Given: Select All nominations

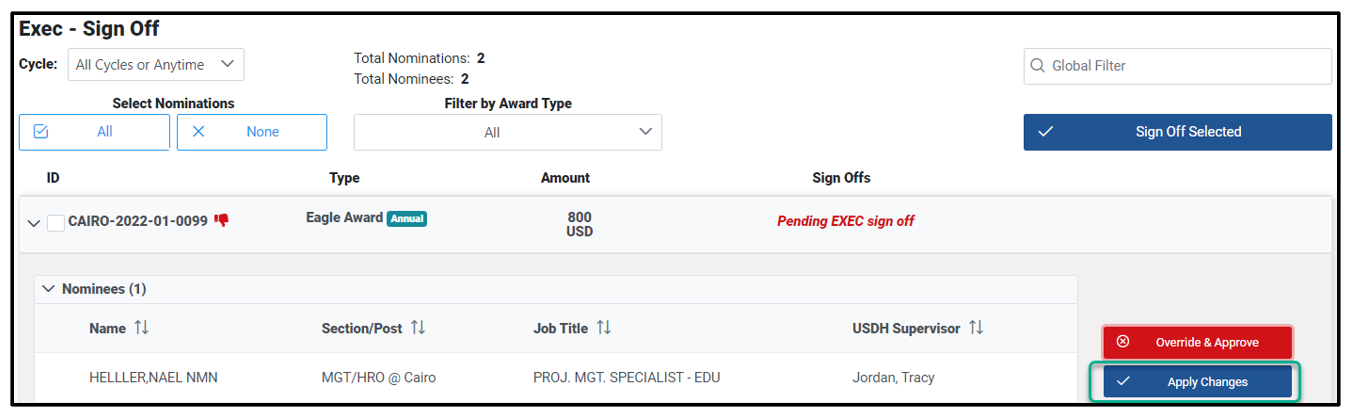Looking at the screenshot, I should [94, 132].
